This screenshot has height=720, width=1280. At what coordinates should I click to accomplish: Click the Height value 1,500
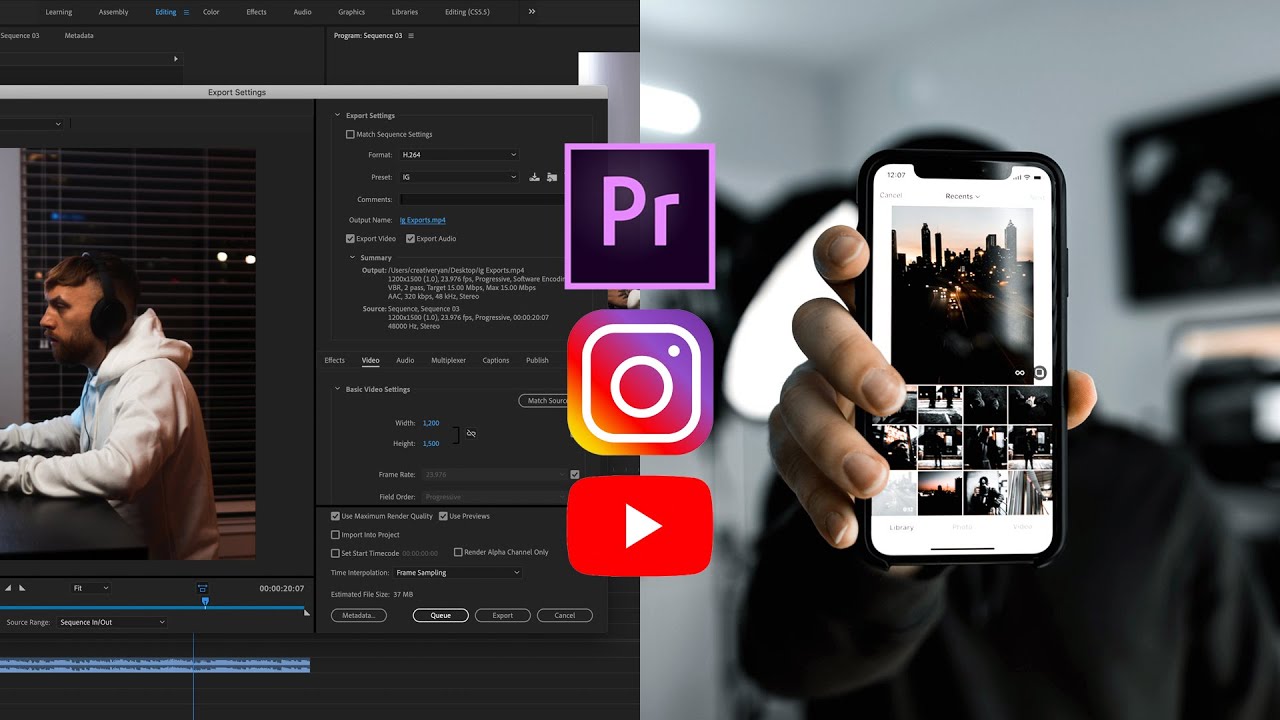click(431, 443)
